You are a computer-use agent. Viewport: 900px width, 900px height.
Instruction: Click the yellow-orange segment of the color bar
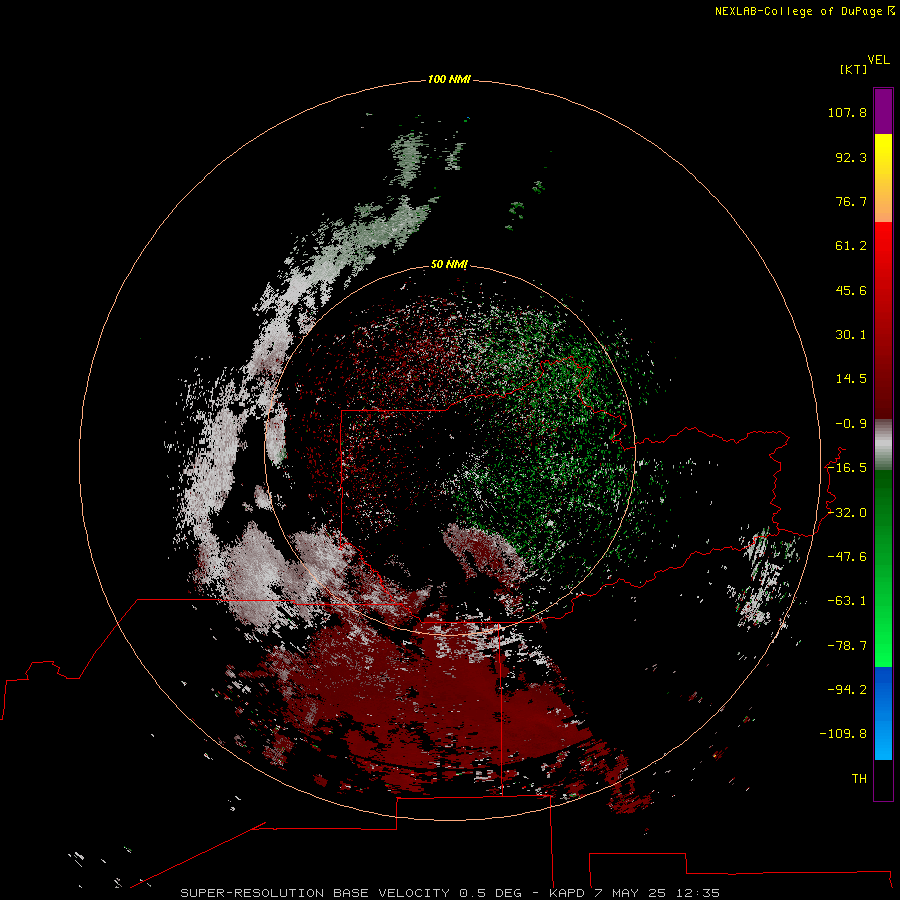pos(883,178)
